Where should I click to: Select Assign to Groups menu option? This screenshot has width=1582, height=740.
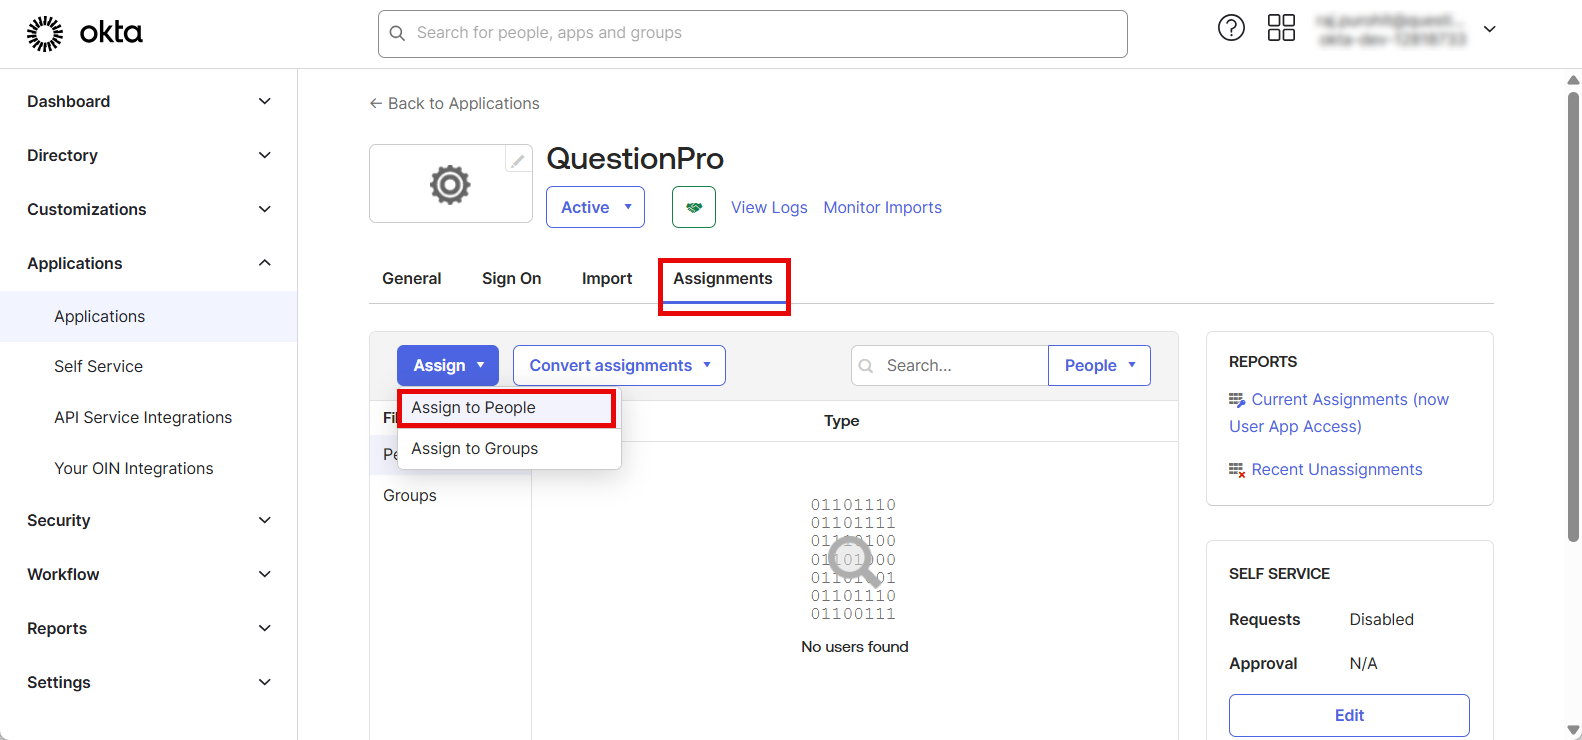click(475, 449)
